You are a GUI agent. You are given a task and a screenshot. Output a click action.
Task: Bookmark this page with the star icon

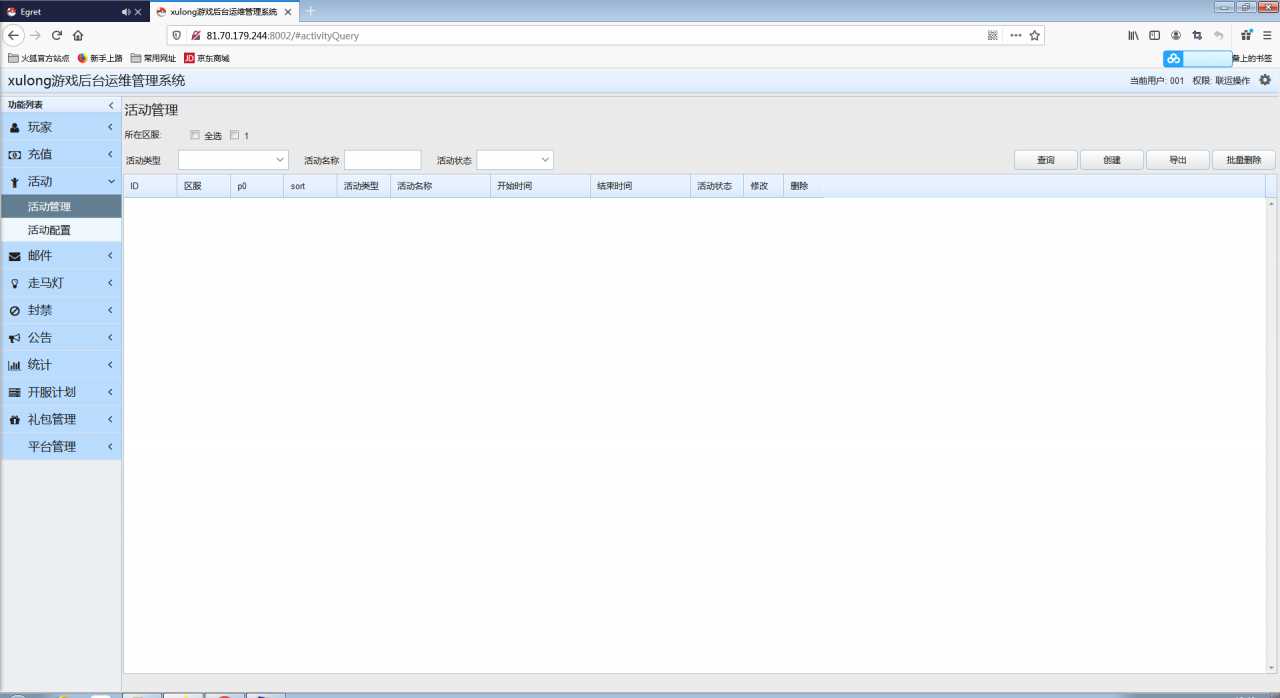(1035, 35)
